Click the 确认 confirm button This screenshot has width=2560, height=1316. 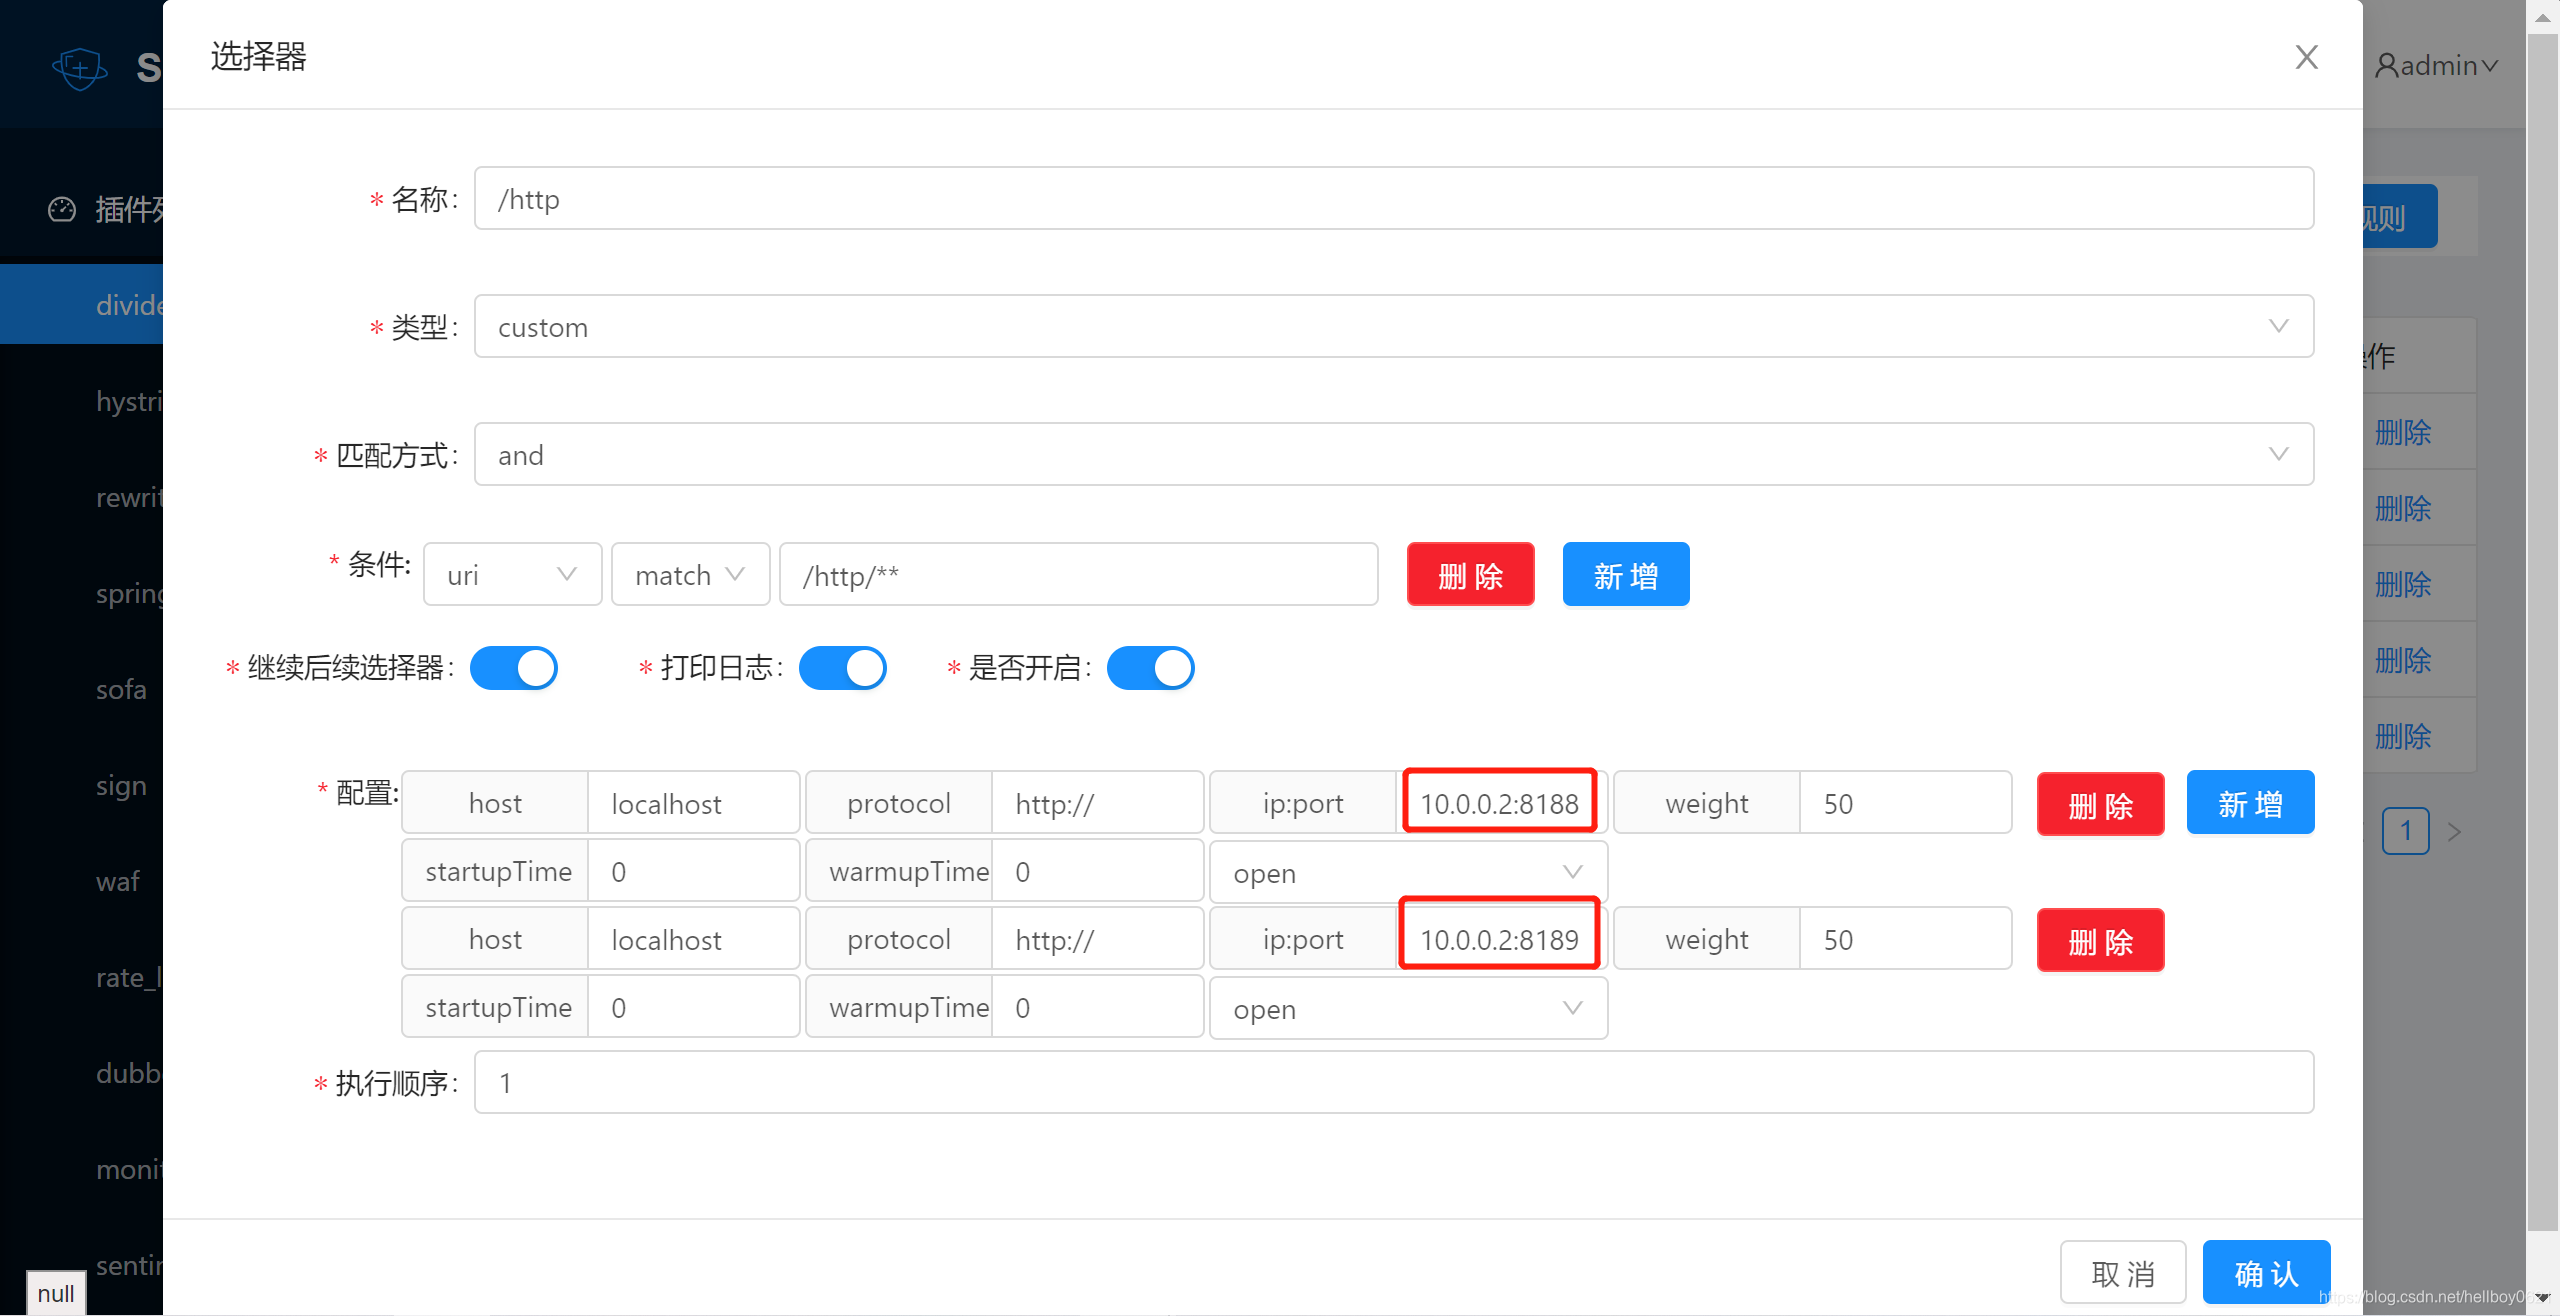2266,1273
